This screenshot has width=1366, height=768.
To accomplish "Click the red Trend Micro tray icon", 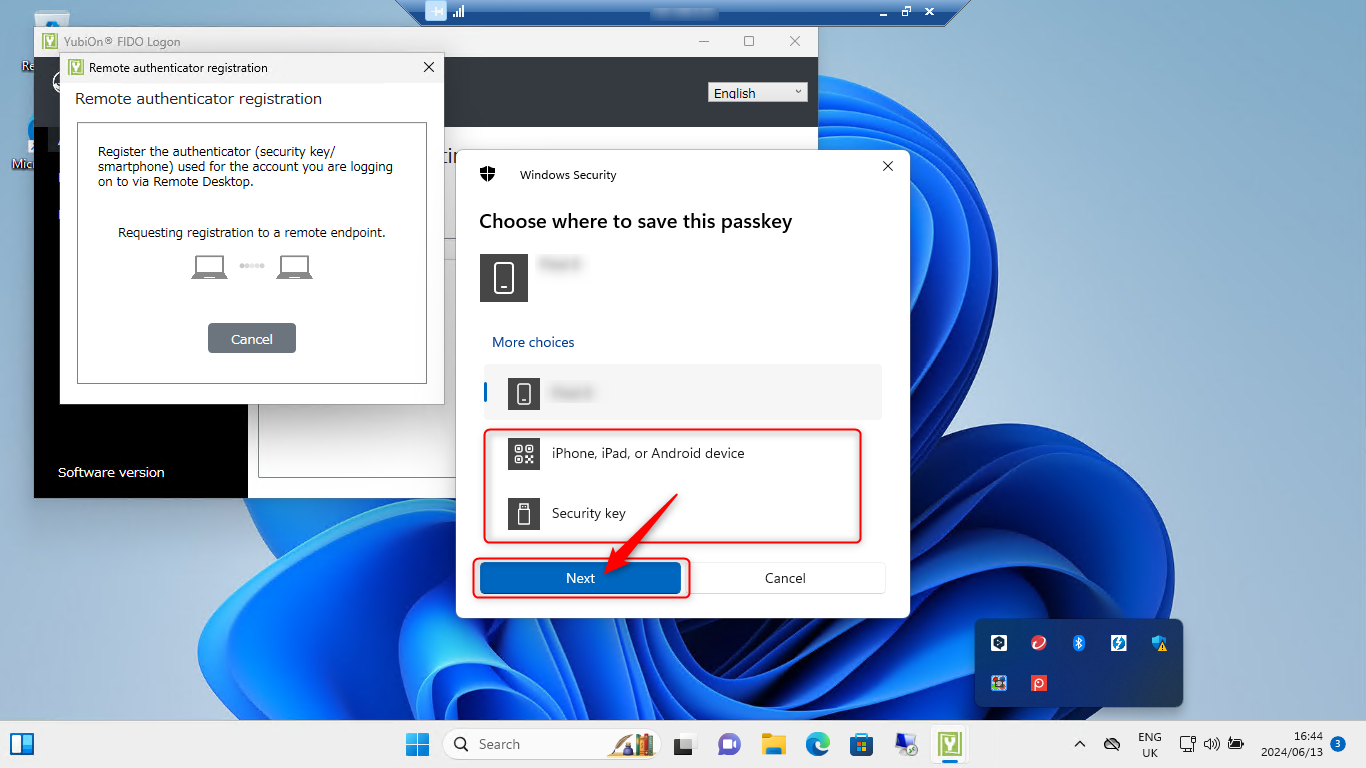I will tap(1039, 643).
